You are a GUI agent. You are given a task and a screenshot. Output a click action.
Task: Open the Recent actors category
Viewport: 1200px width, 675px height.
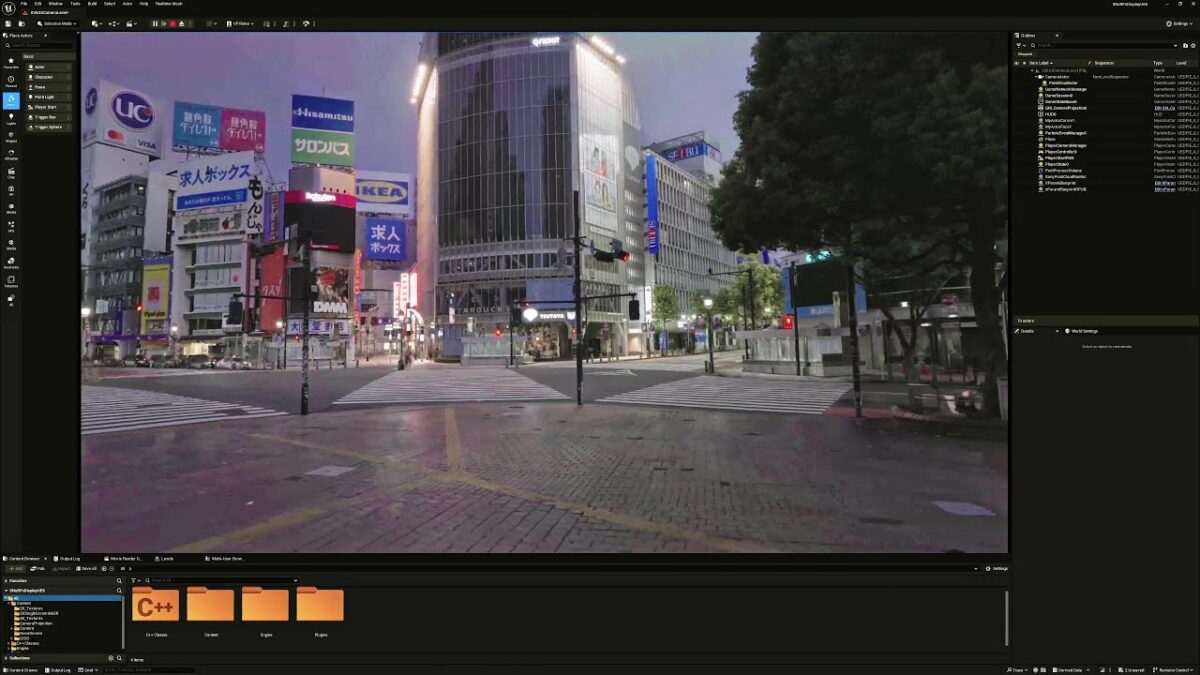pos(11,80)
